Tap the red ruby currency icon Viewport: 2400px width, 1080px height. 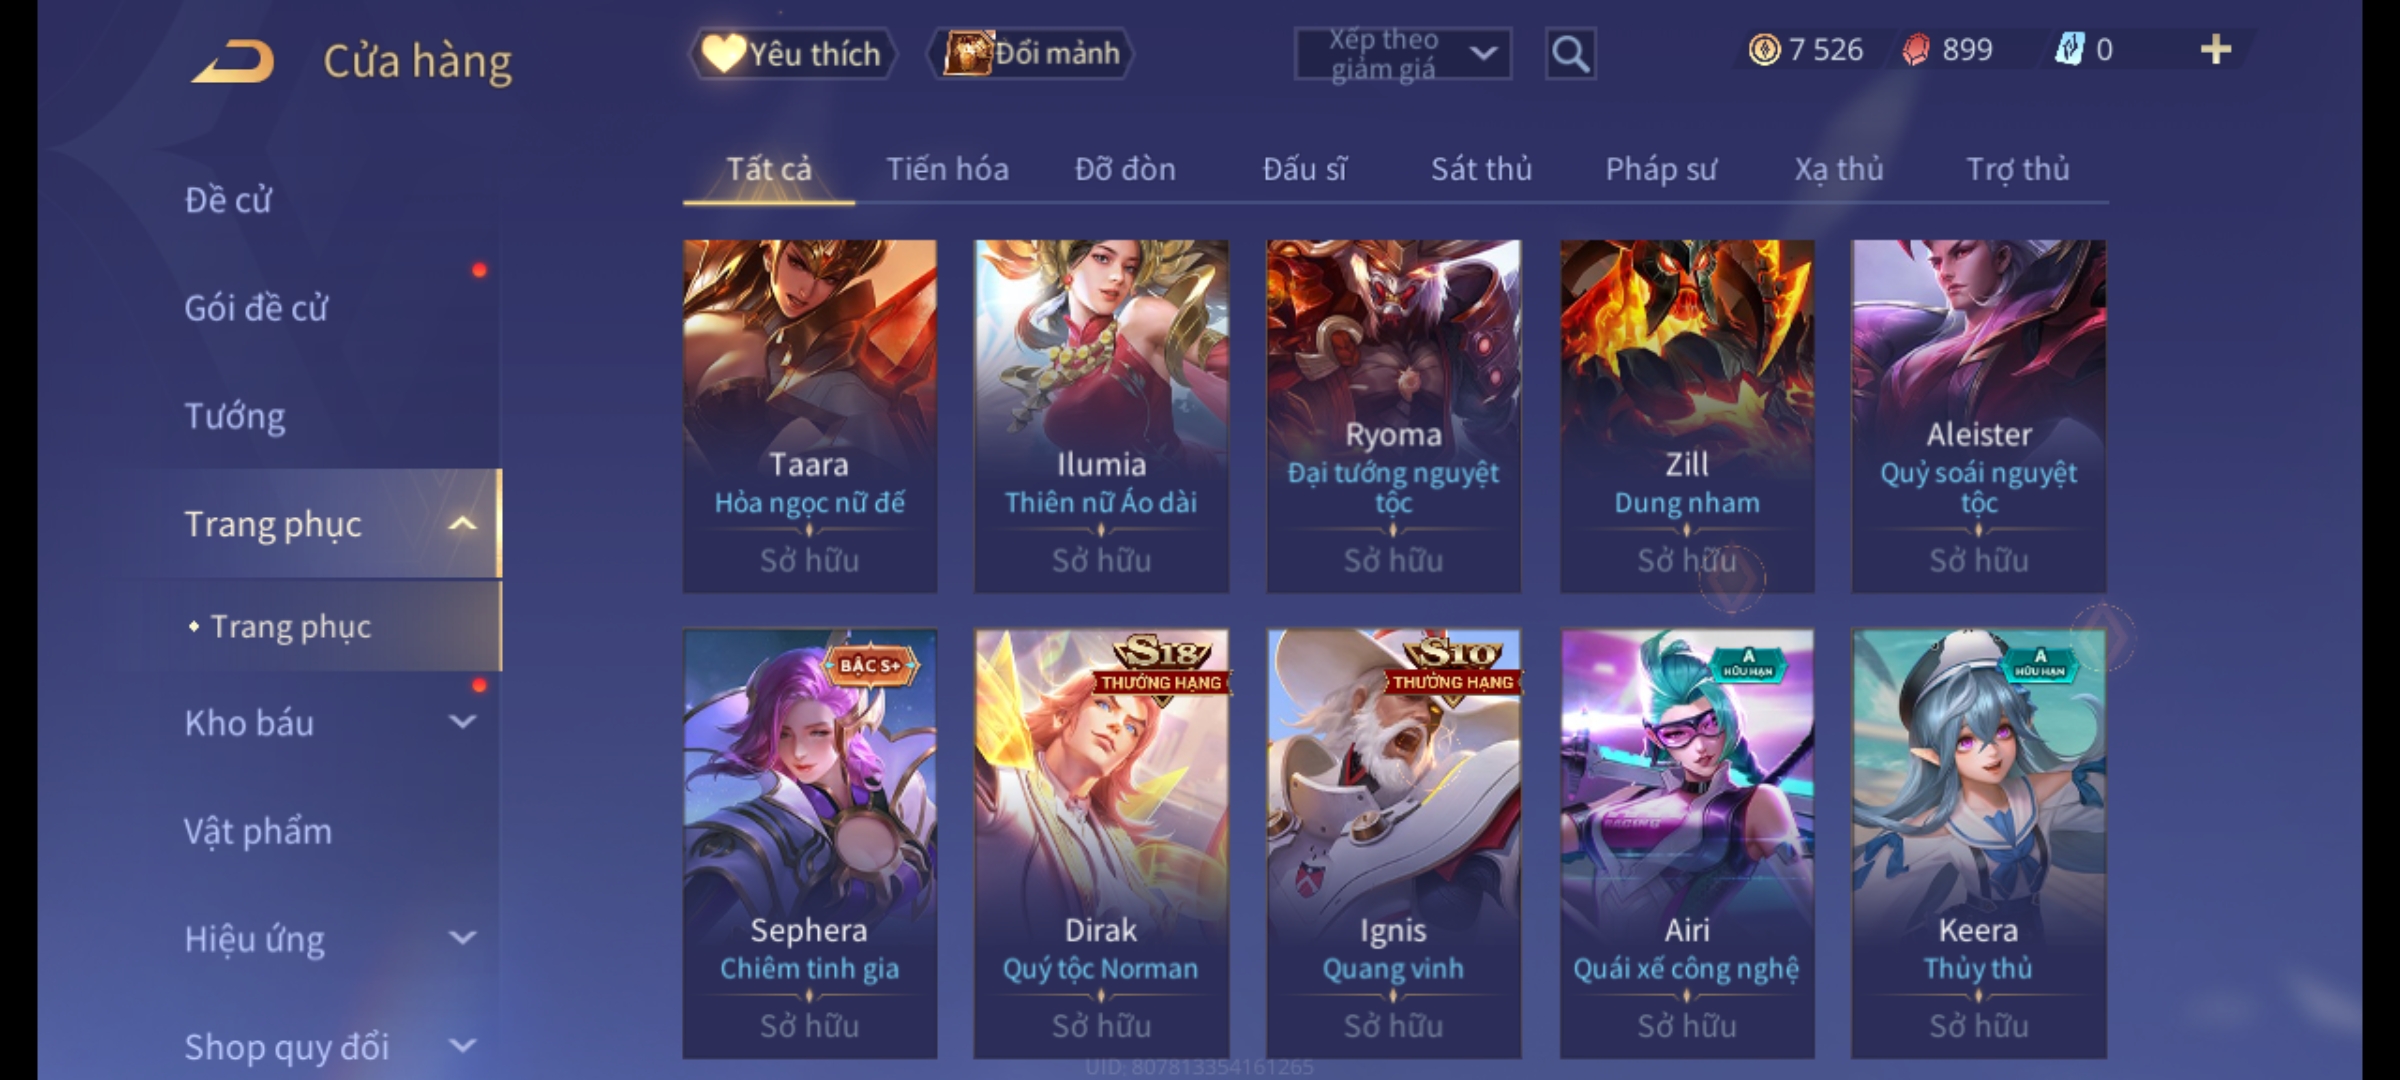click(x=1915, y=50)
